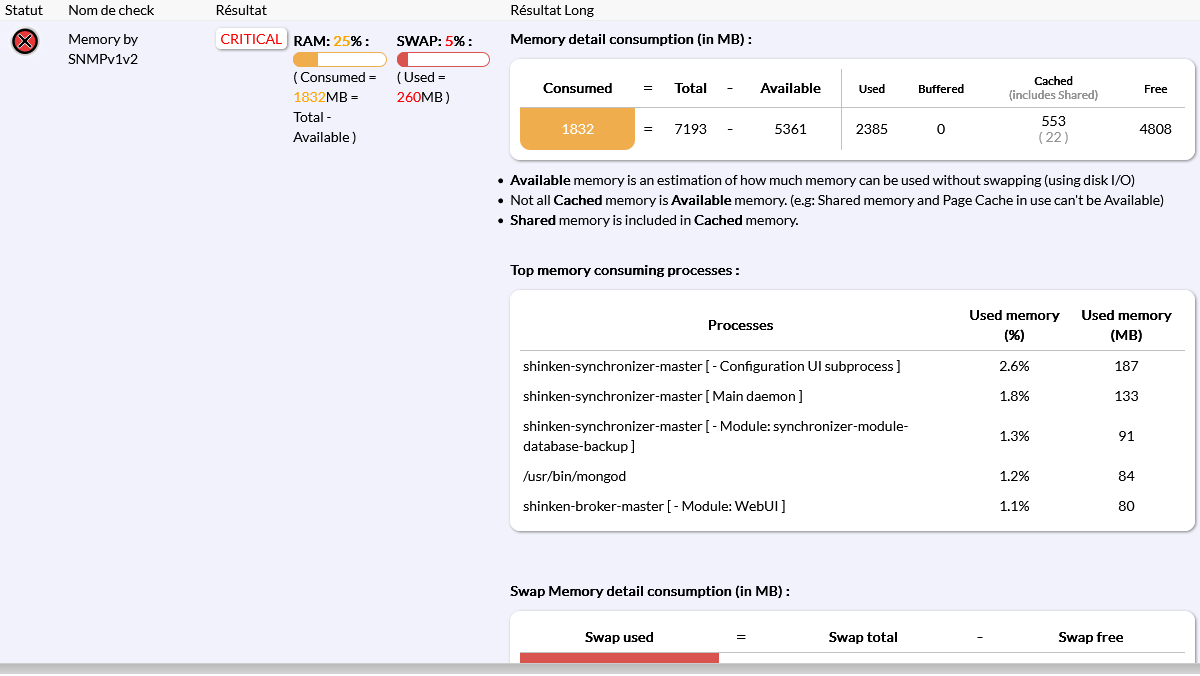Click the red Swap used bar
This screenshot has height=676, width=1200.
click(x=619, y=657)
